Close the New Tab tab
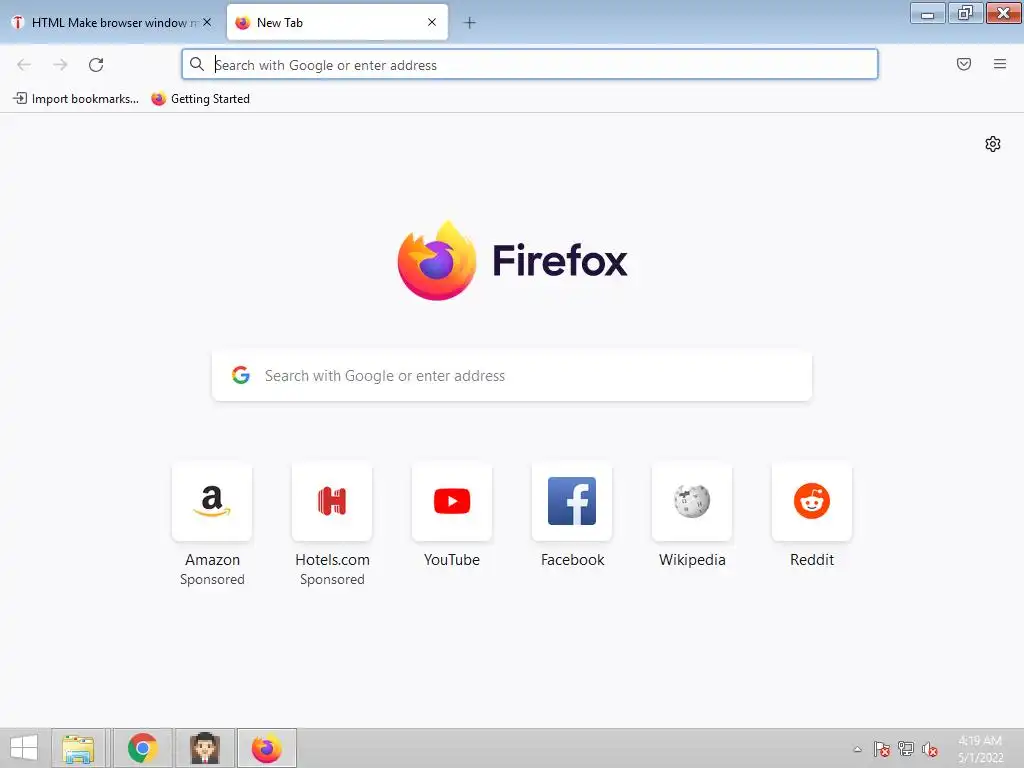1024x768 pixels. tap(432, 22)
